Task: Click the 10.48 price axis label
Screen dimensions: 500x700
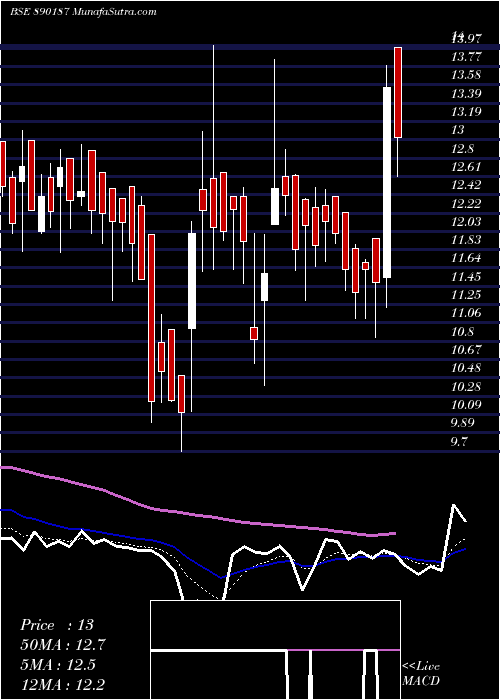Action: click(467, 368)
